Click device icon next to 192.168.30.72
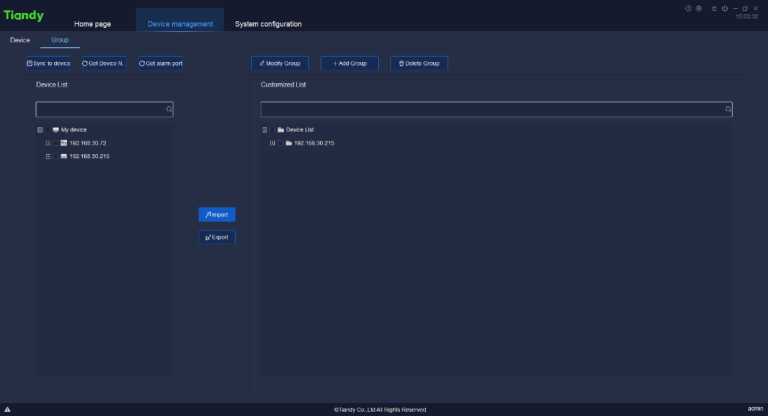 (x=64, y=143)
